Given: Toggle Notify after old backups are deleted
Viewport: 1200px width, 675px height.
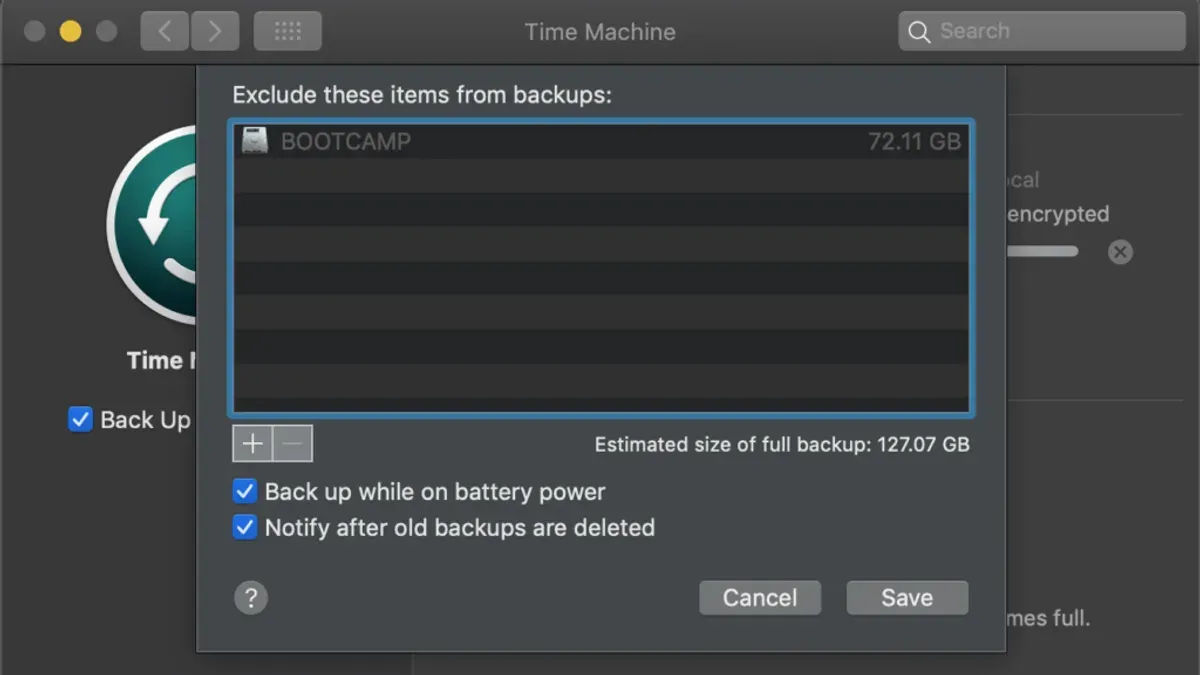Looking at the screenshot, I should [245, 527].
